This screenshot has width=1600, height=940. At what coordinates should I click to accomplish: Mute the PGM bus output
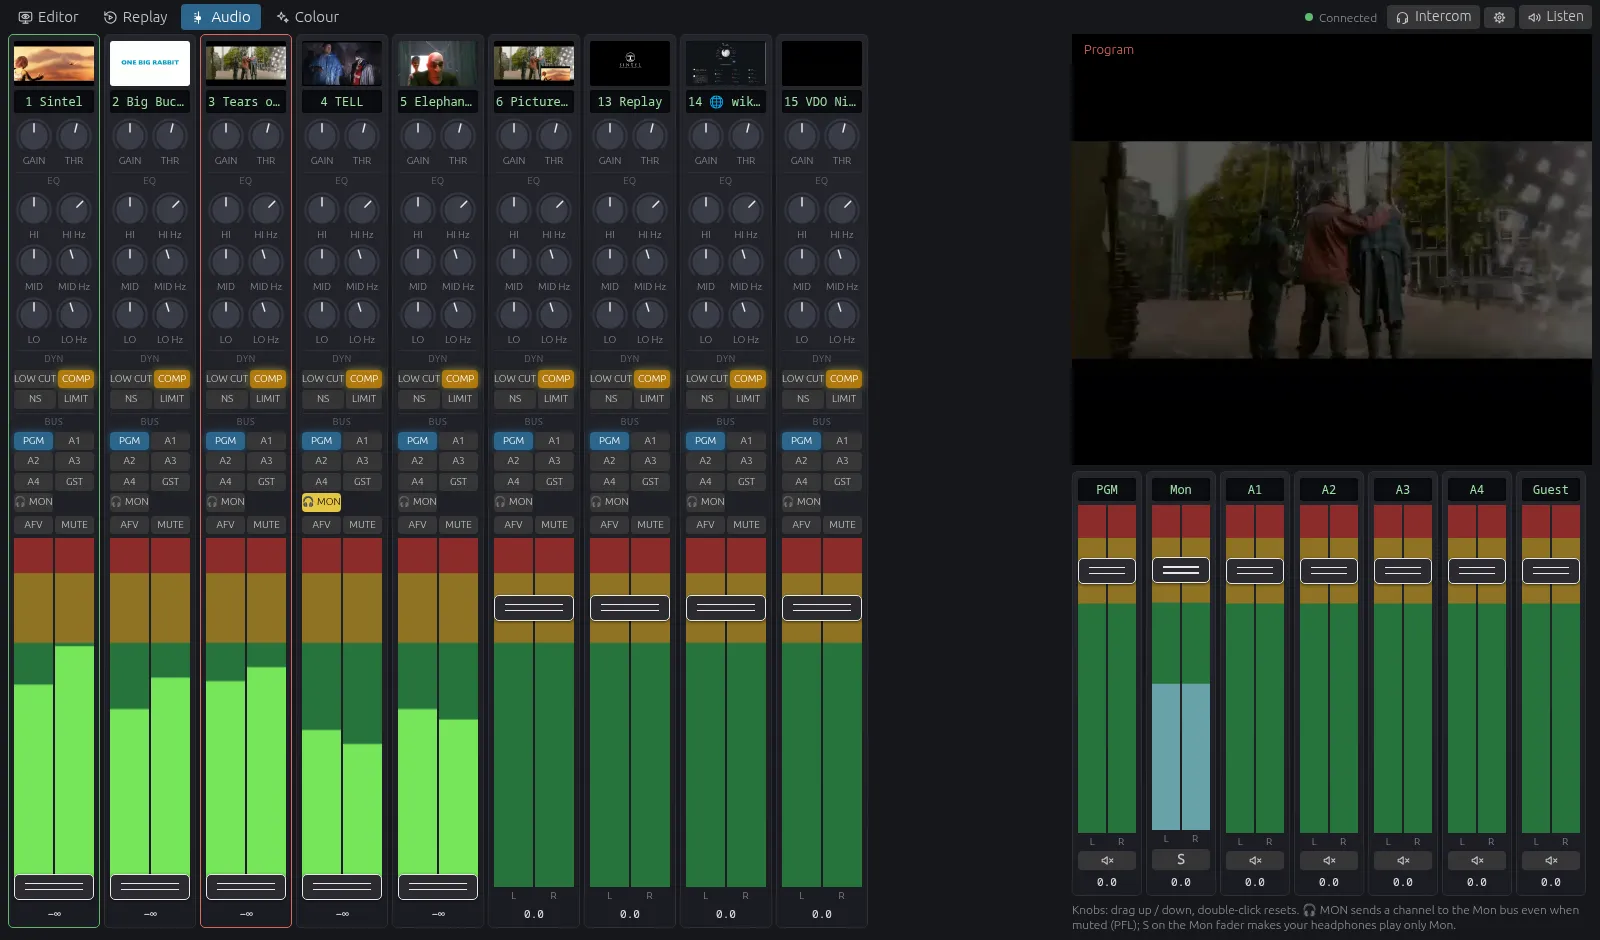(1107, 860)
